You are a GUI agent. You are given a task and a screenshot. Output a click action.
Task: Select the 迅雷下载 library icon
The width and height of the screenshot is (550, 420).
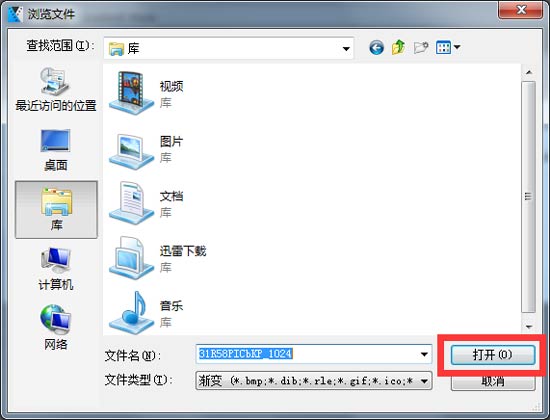coord(131,258)
